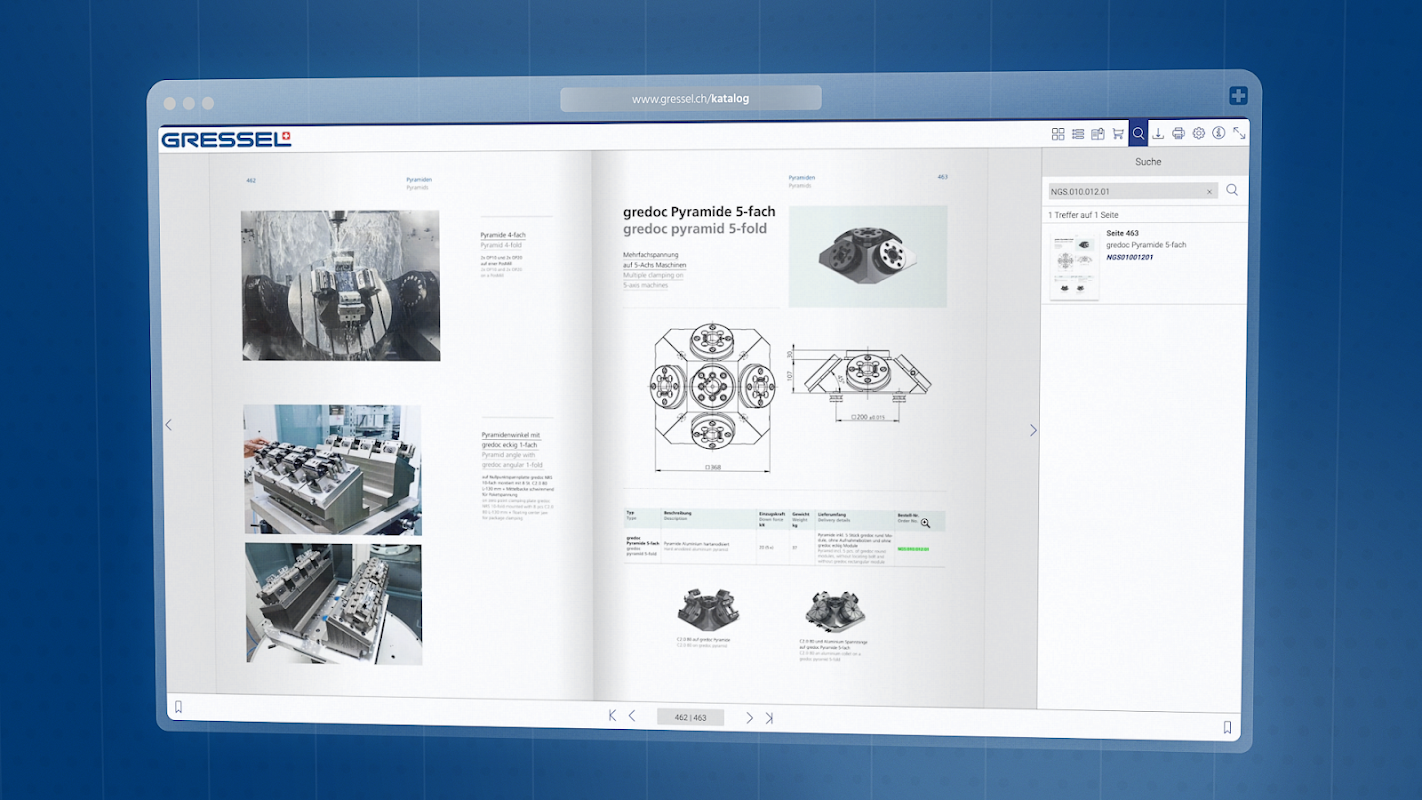
Task: Click the highlighted green order number in table
Action: pos(913,548)
